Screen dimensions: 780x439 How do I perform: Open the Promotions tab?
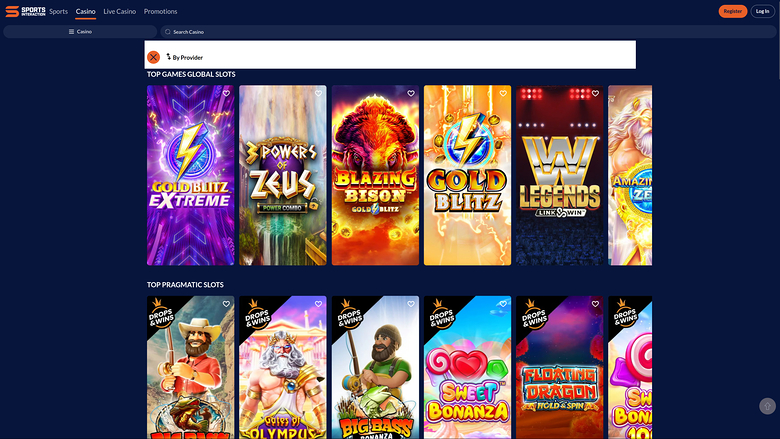(x=160, y=11)
